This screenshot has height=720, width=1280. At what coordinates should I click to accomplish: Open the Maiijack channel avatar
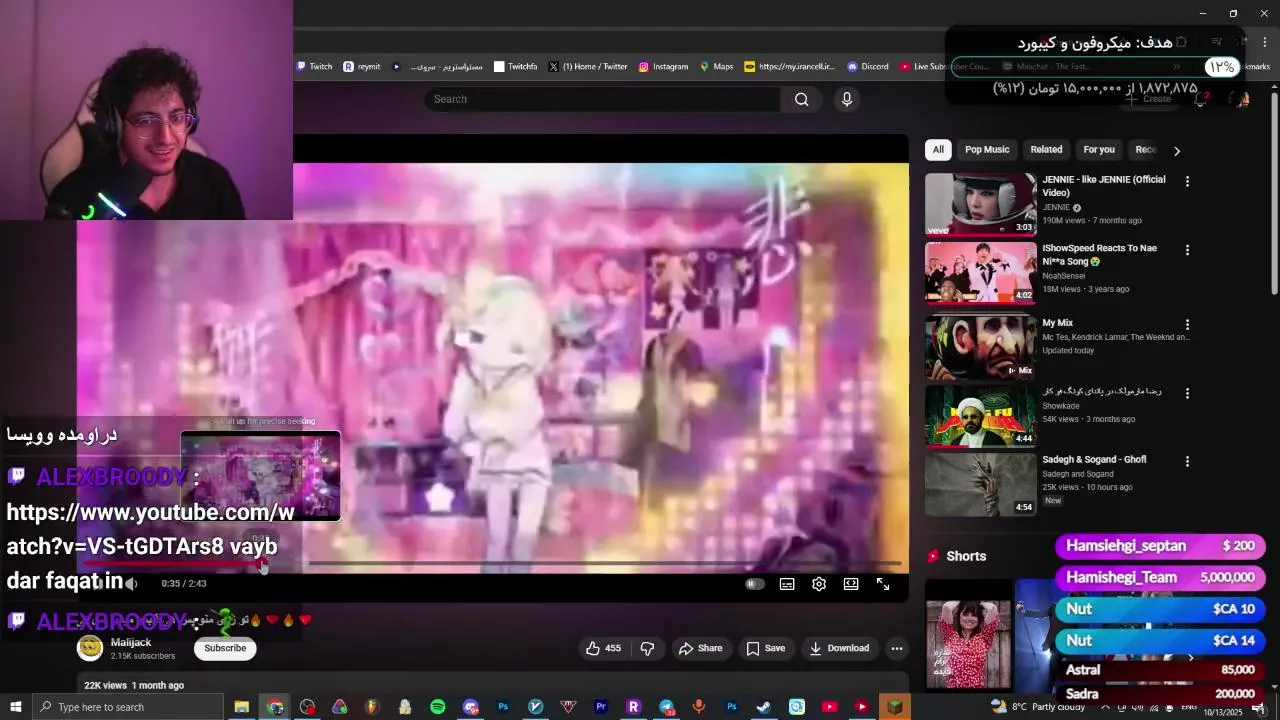90,648
